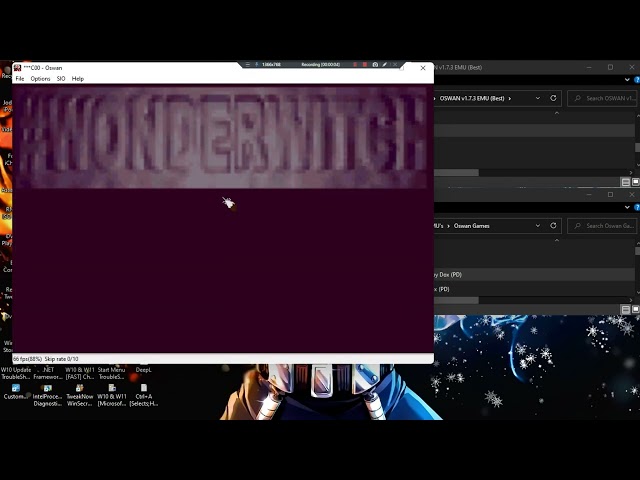This screenshot has height=480, width=640.
Task: Expand ribbon chevron in OSWAN v1.7.3 window
Action: 627,80
